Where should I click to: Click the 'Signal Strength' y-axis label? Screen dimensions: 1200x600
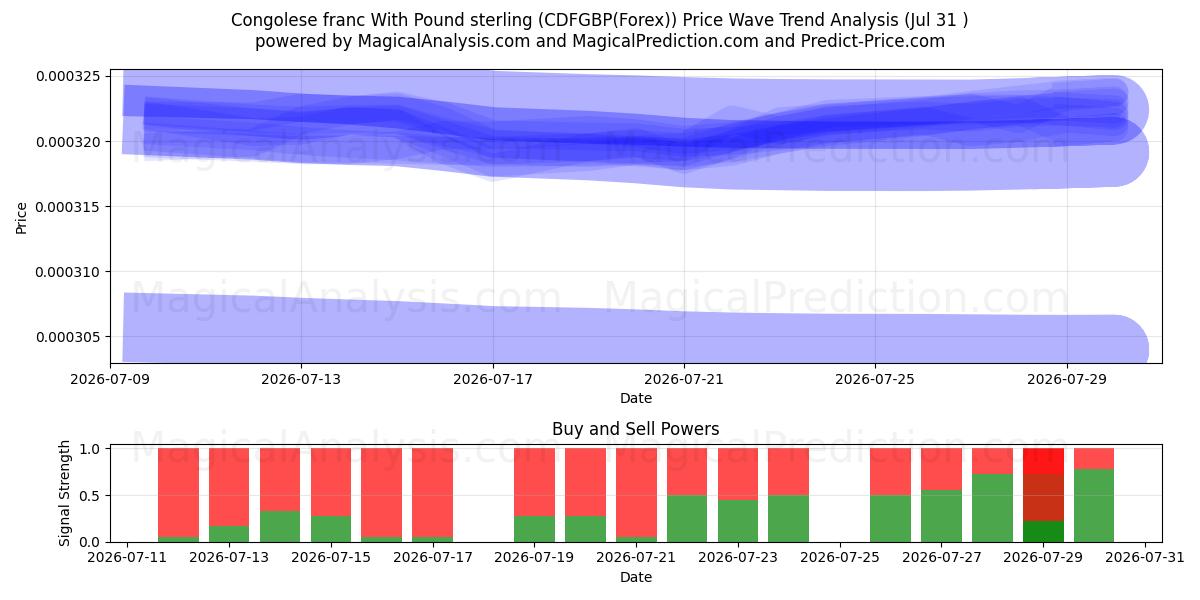tap(65, 493)
